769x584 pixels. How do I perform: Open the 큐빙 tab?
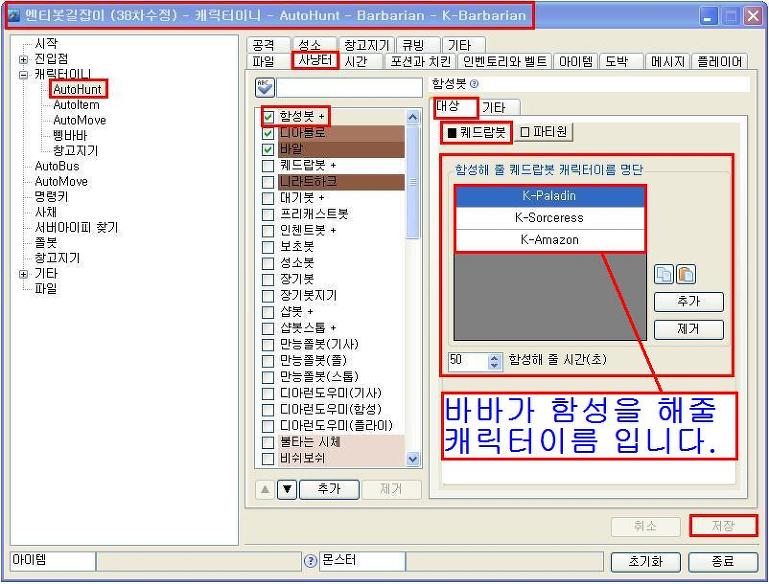click(417, 45)
